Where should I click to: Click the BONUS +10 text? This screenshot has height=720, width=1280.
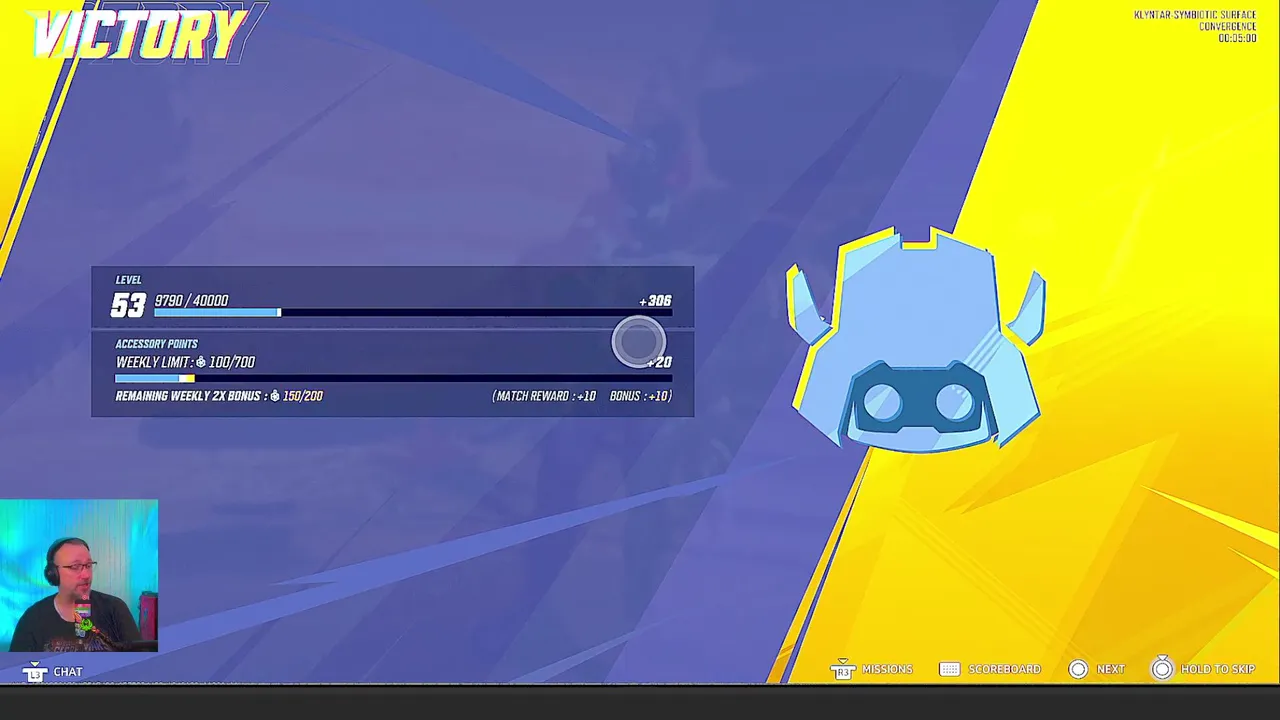[x=641, y=396]
